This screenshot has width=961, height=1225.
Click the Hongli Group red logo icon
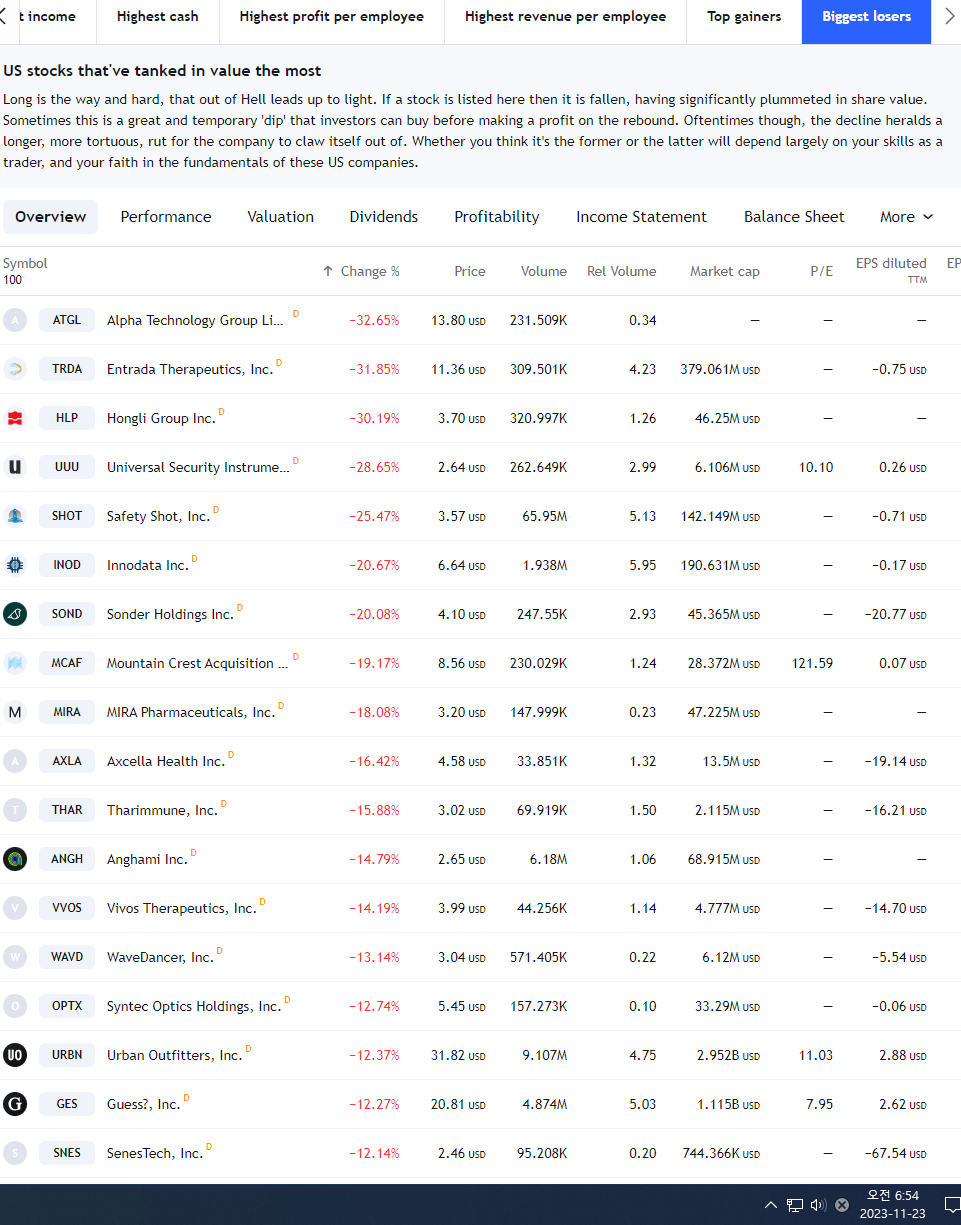click(x=14, y=418)
